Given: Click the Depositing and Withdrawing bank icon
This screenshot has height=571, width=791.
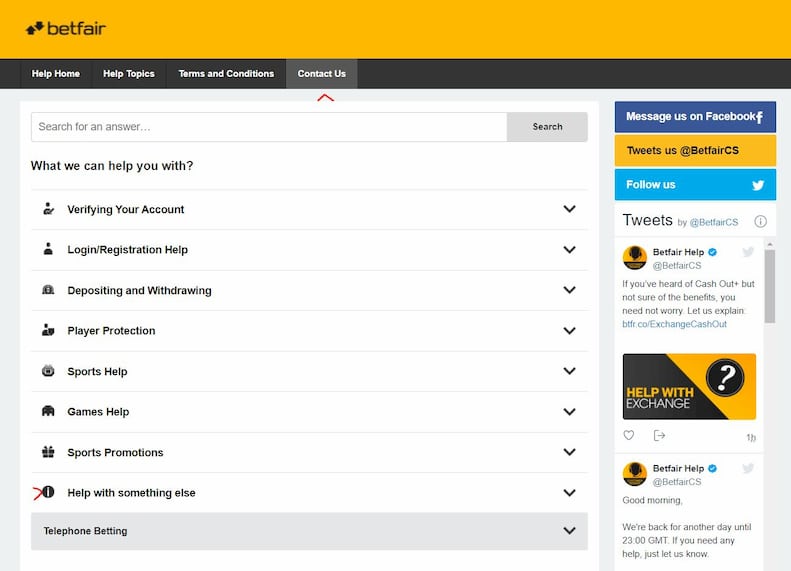Looking at the screenshot, I should pyautogui.click(x=48, y=290).
